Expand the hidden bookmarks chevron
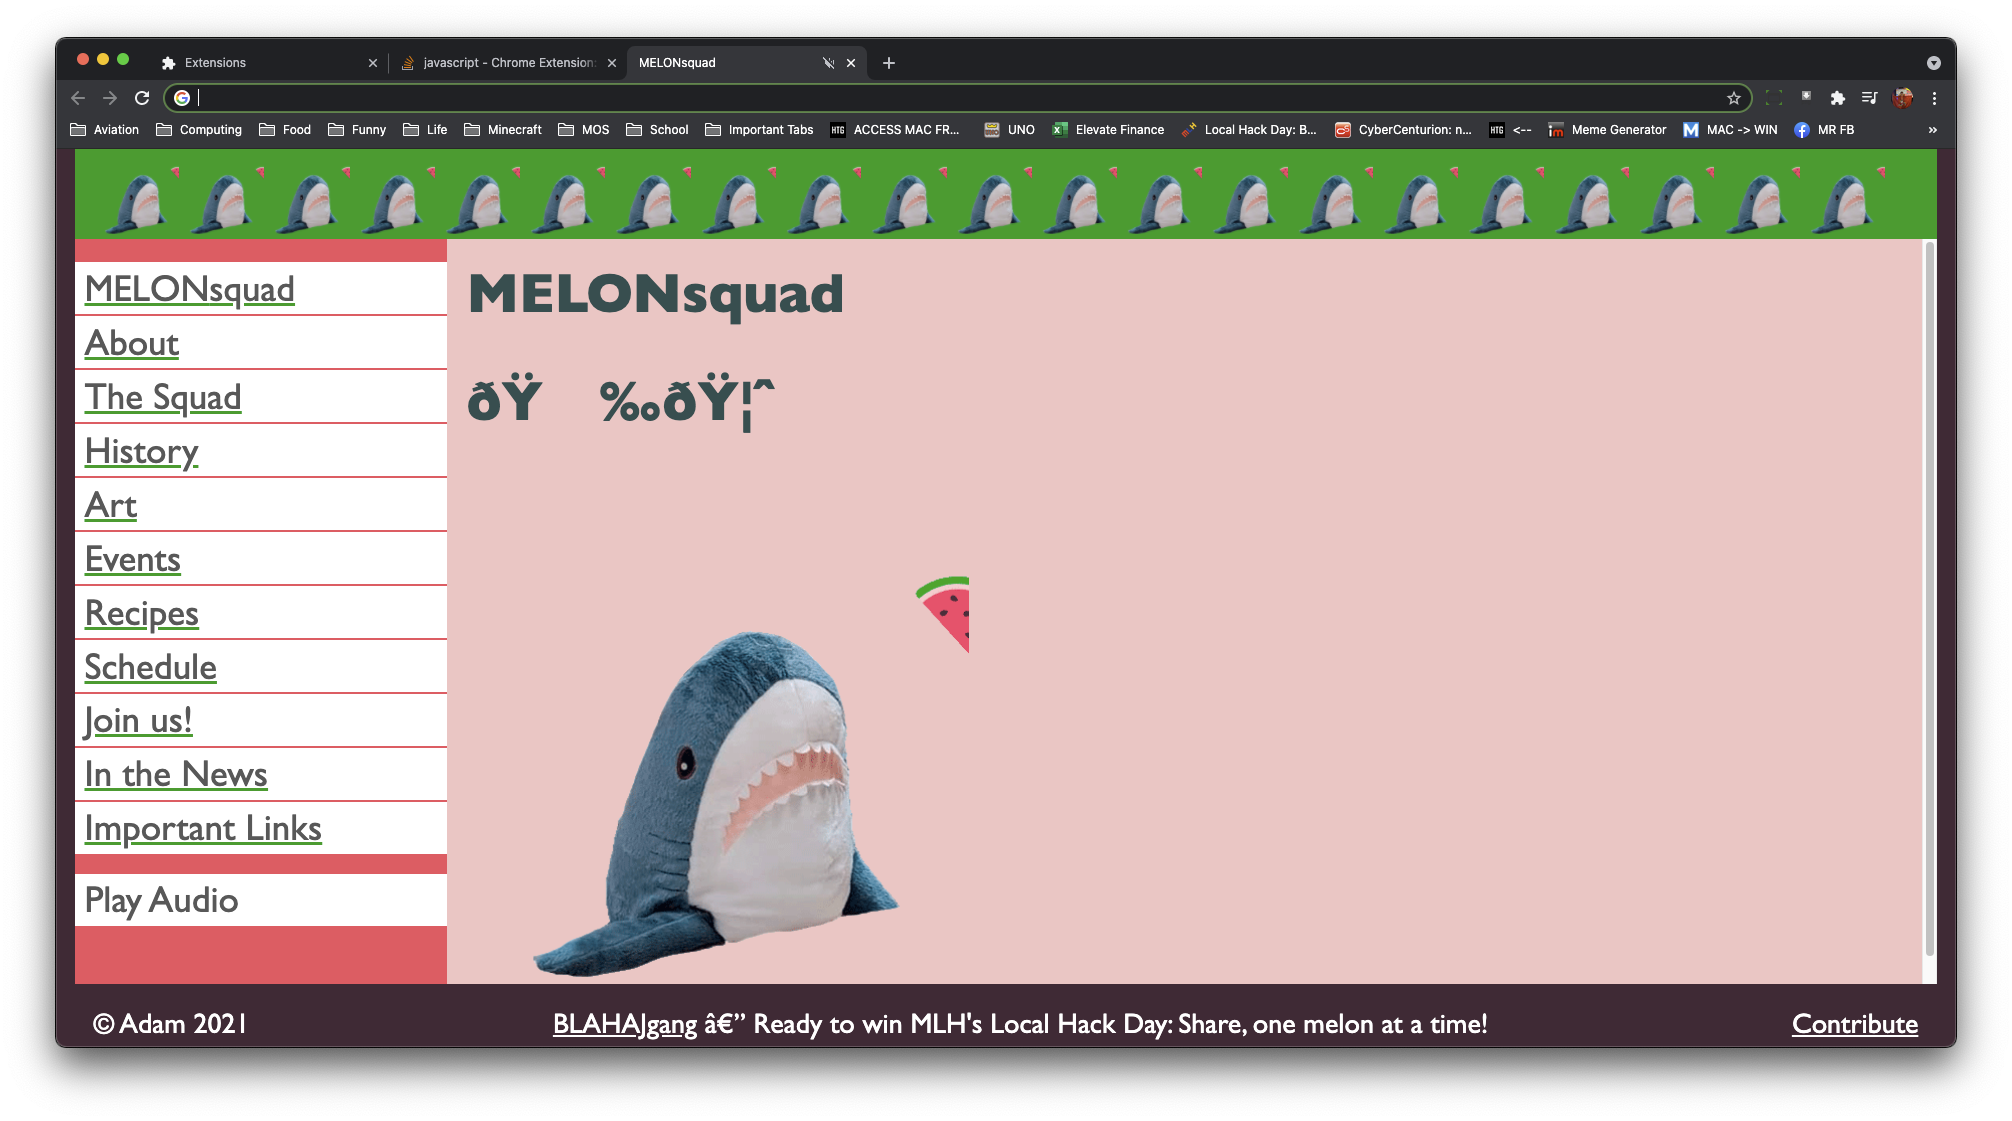Image resolution: width=2012 pixels, height=1121 pixels. tap(1932, 129)
